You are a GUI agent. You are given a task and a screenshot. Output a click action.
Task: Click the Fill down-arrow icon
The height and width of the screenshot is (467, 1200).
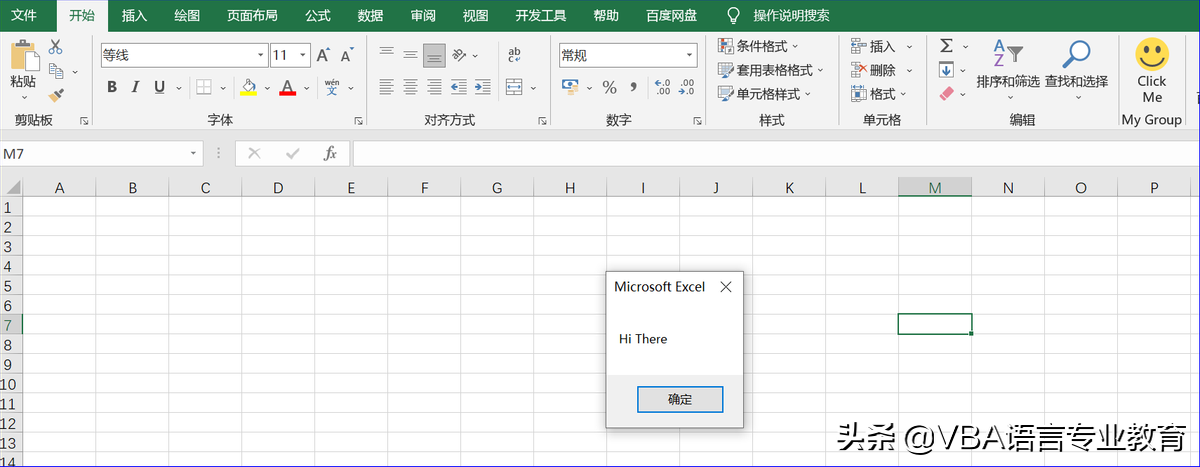946,70
